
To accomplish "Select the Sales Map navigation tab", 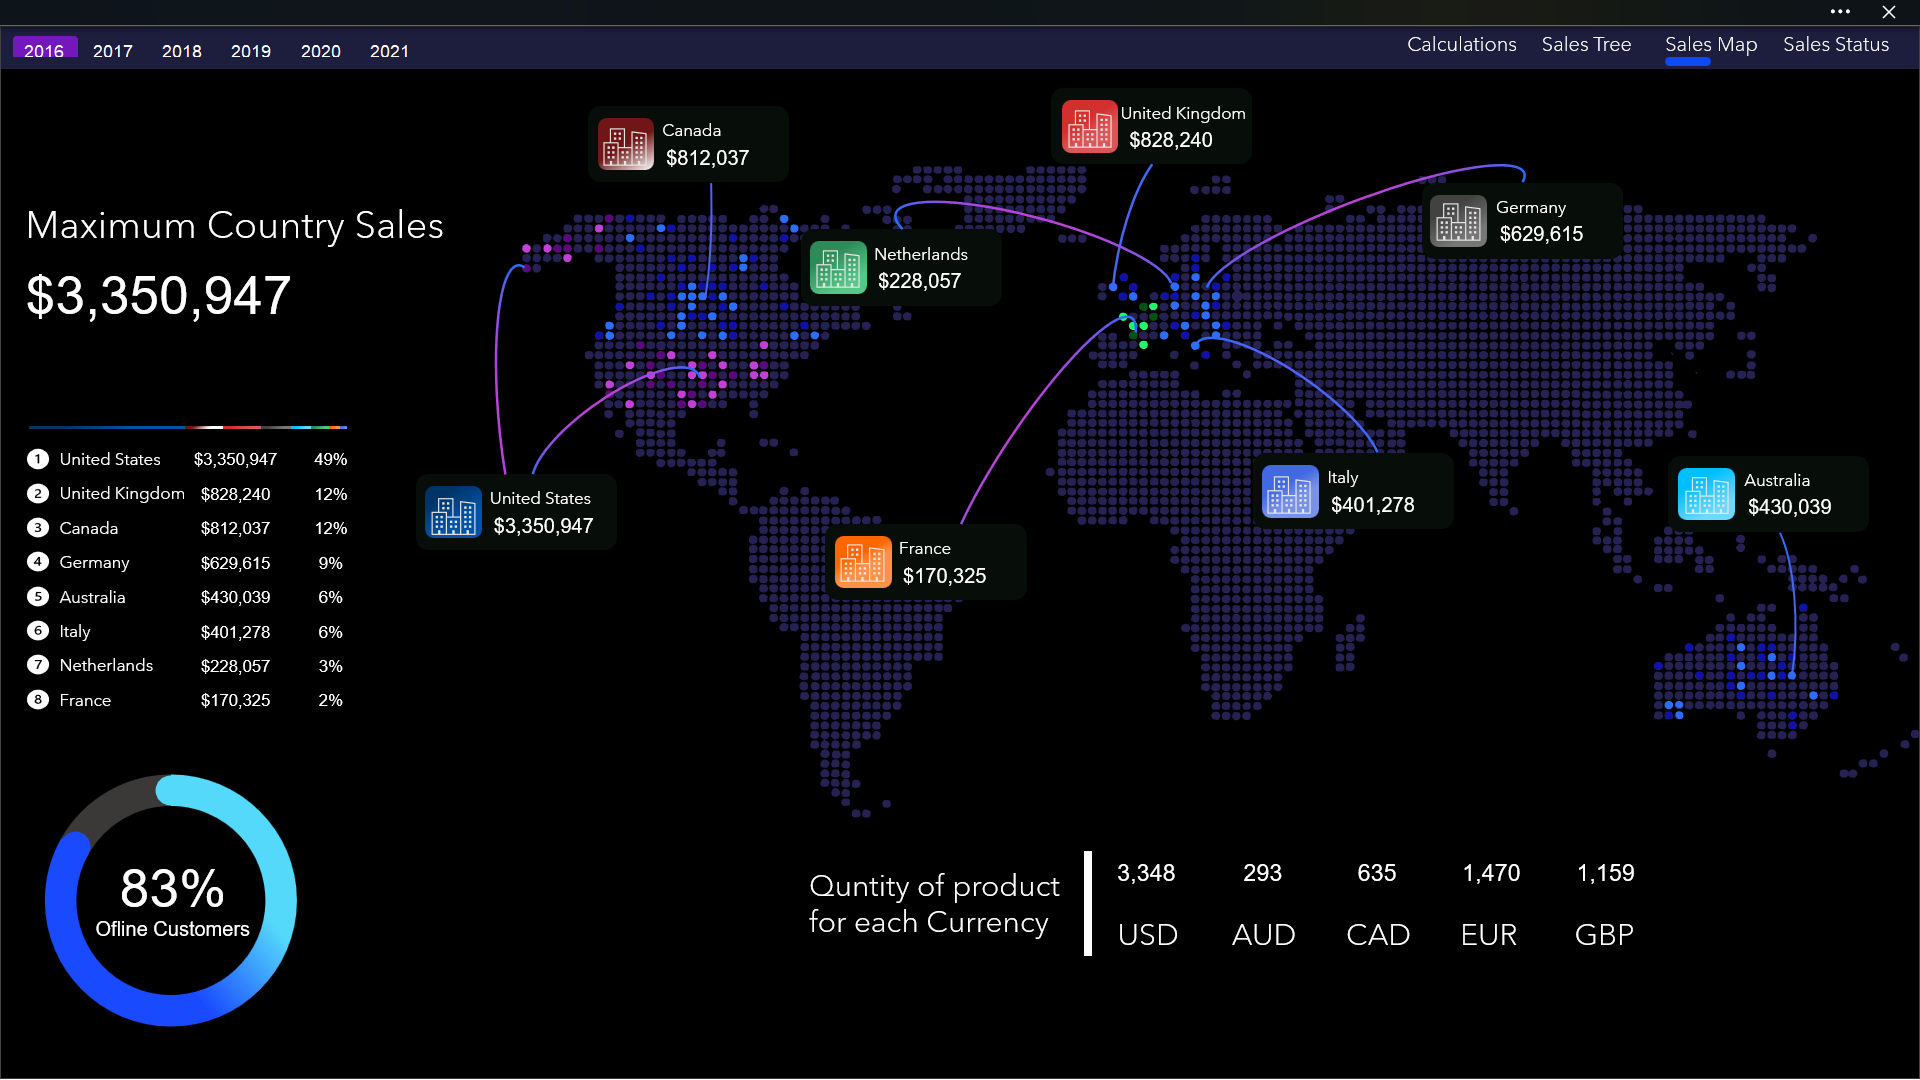I will 1710,45.
